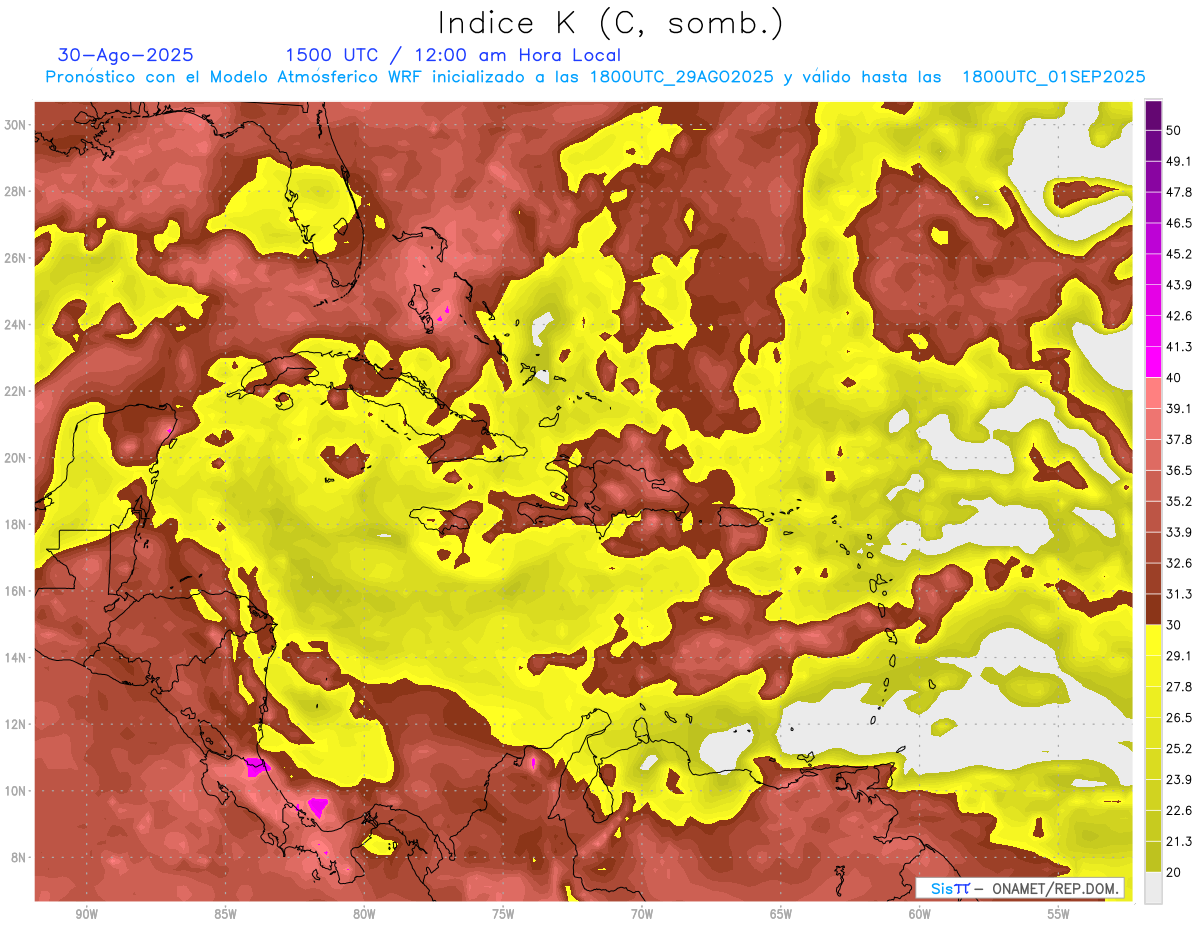Select the "10N" latitude label
1200x927 pixels.
pyautogui.click(x=17, y=791)
